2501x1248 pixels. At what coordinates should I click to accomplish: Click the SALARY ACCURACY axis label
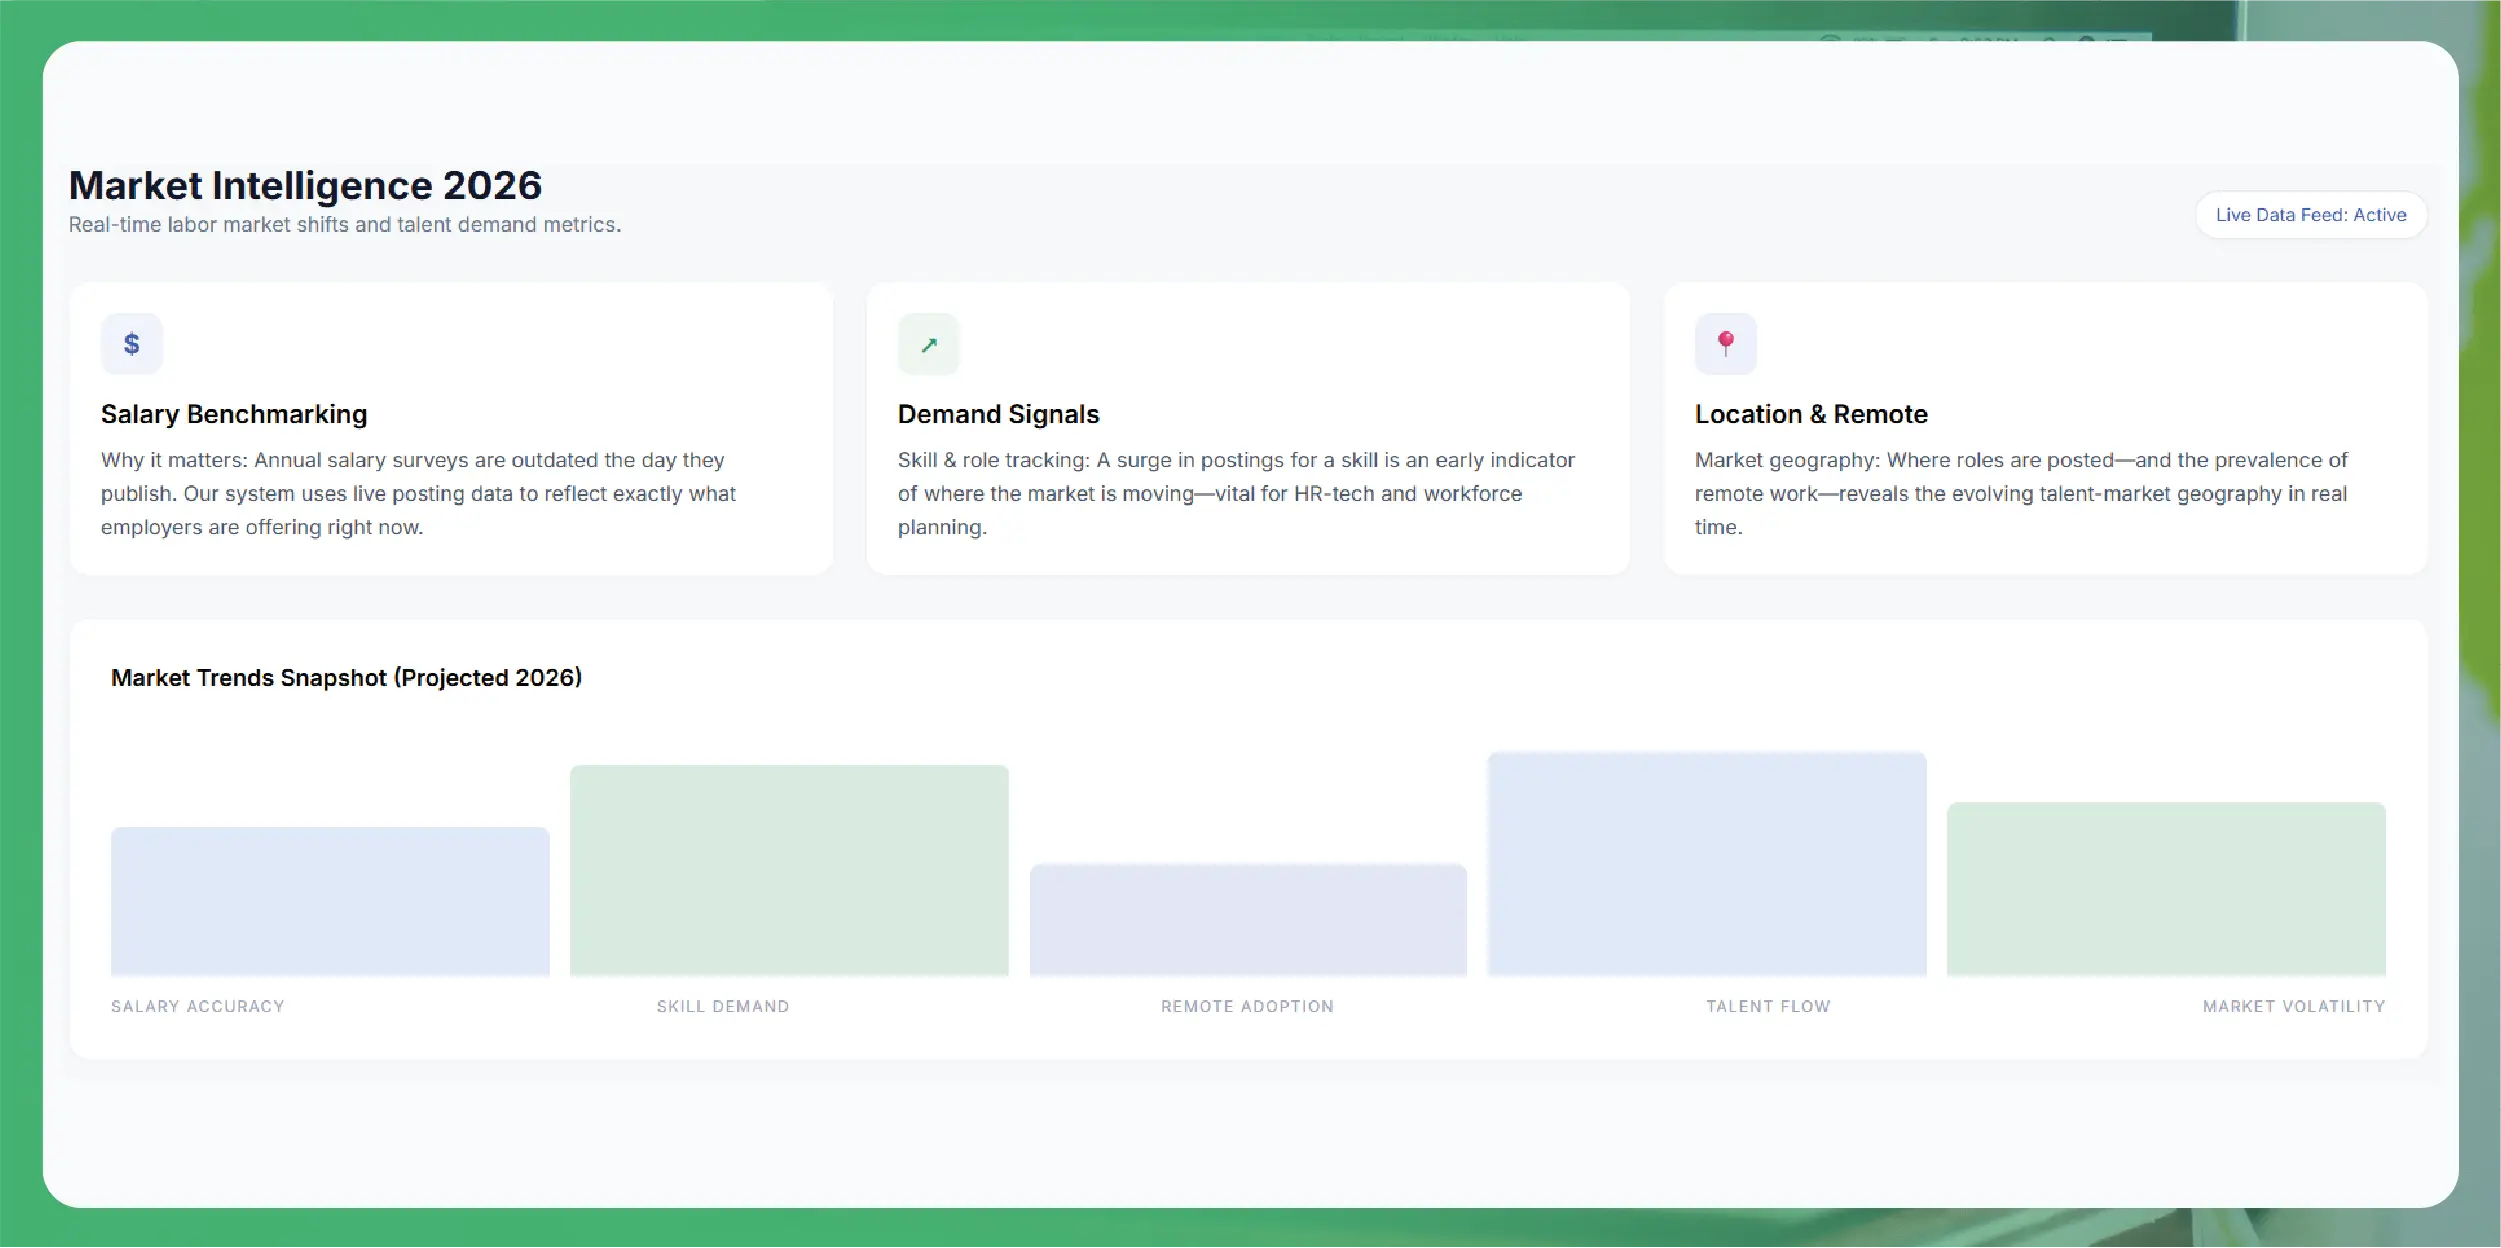(198, 1006)
